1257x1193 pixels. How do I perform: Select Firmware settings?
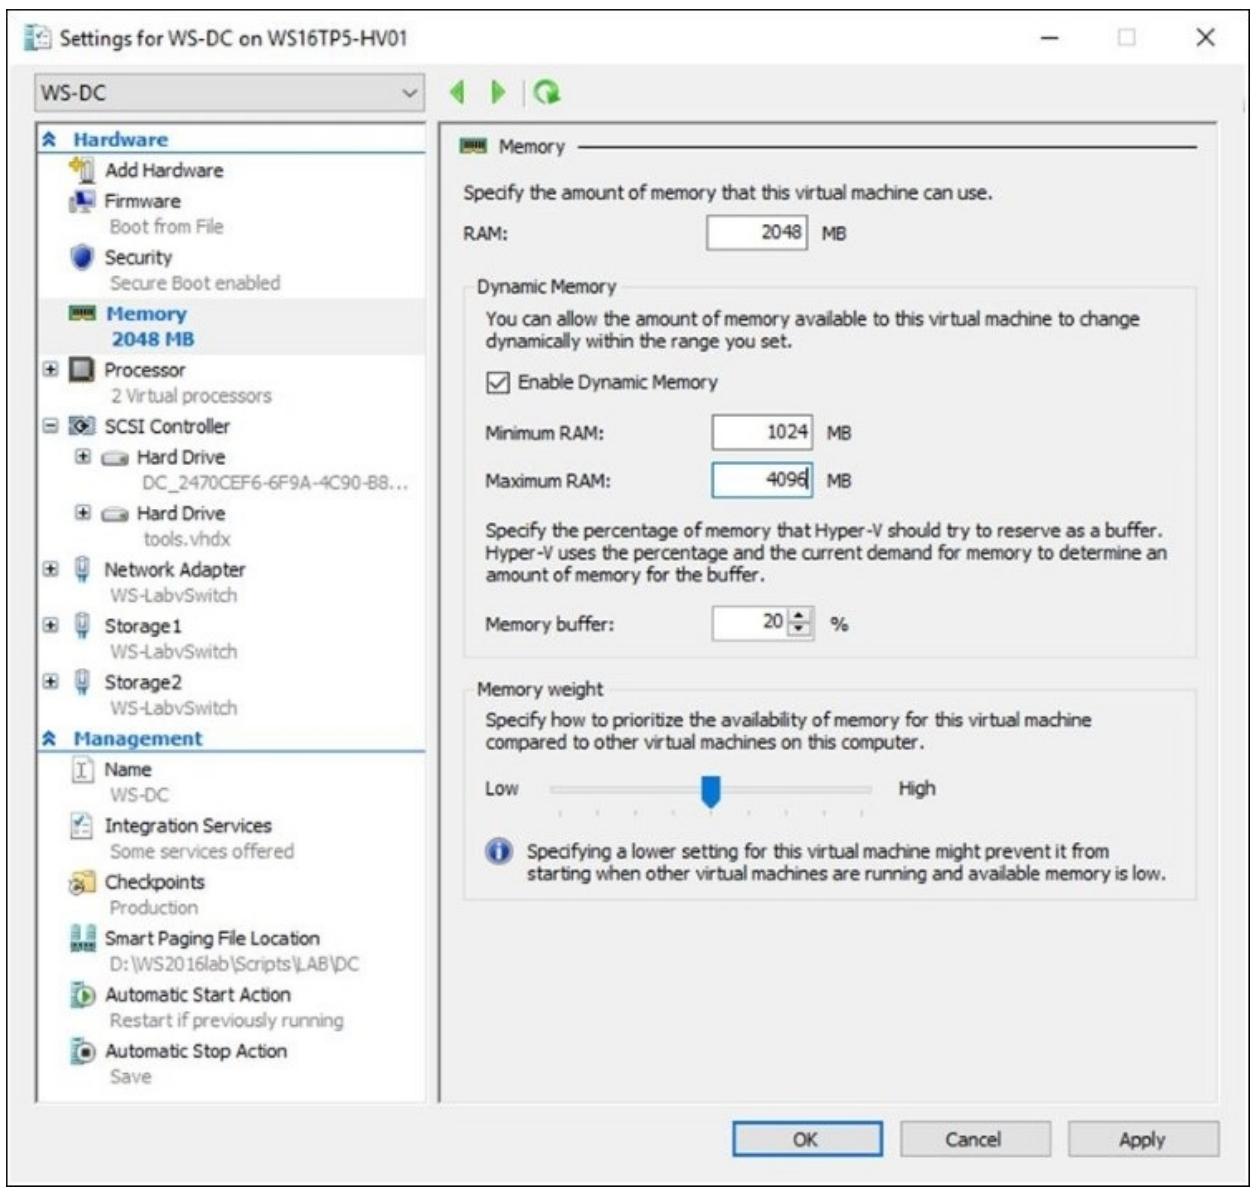tap(142, 201)
